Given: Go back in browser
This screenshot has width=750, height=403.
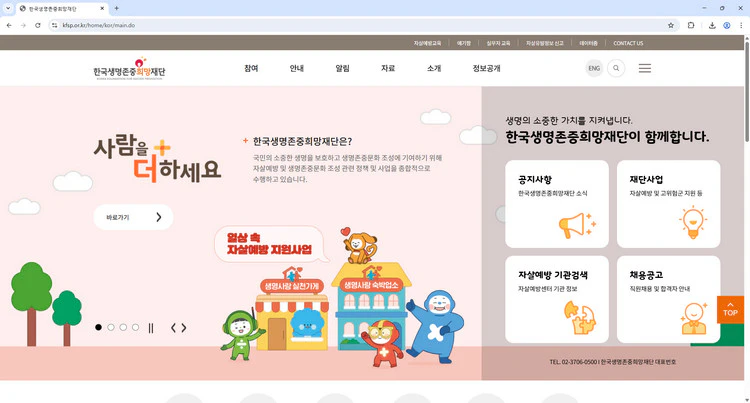Looking at the screenshot, I should click(9, 25).
